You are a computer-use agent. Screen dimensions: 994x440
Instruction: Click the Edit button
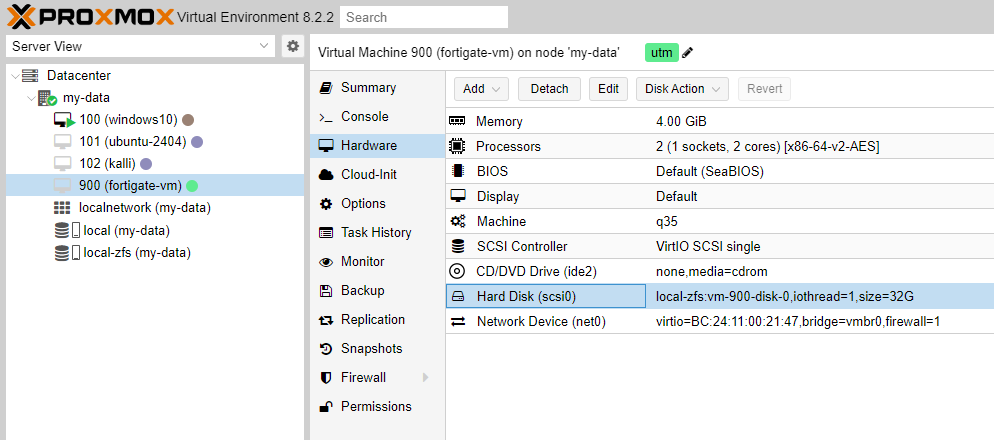tap(608, 89)
